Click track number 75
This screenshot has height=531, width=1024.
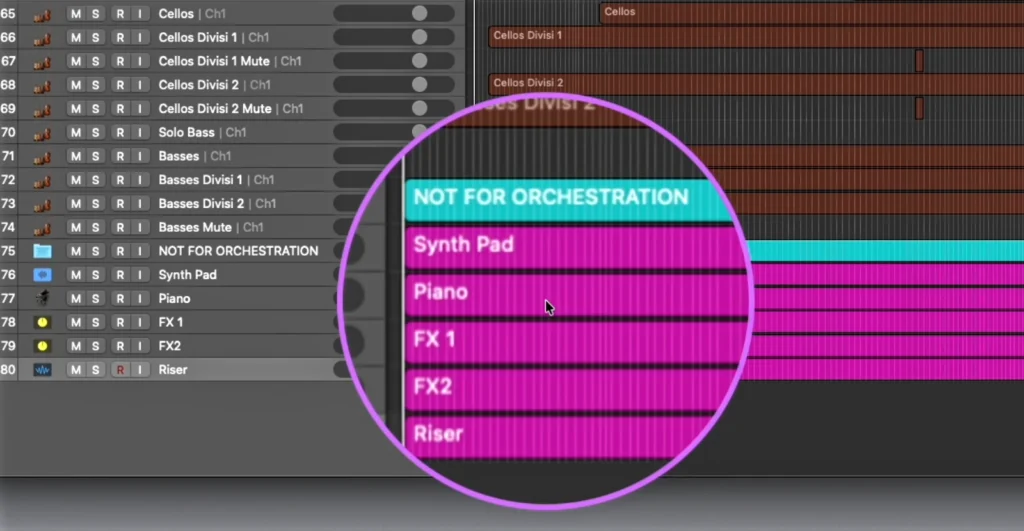(x=8, y=251)
